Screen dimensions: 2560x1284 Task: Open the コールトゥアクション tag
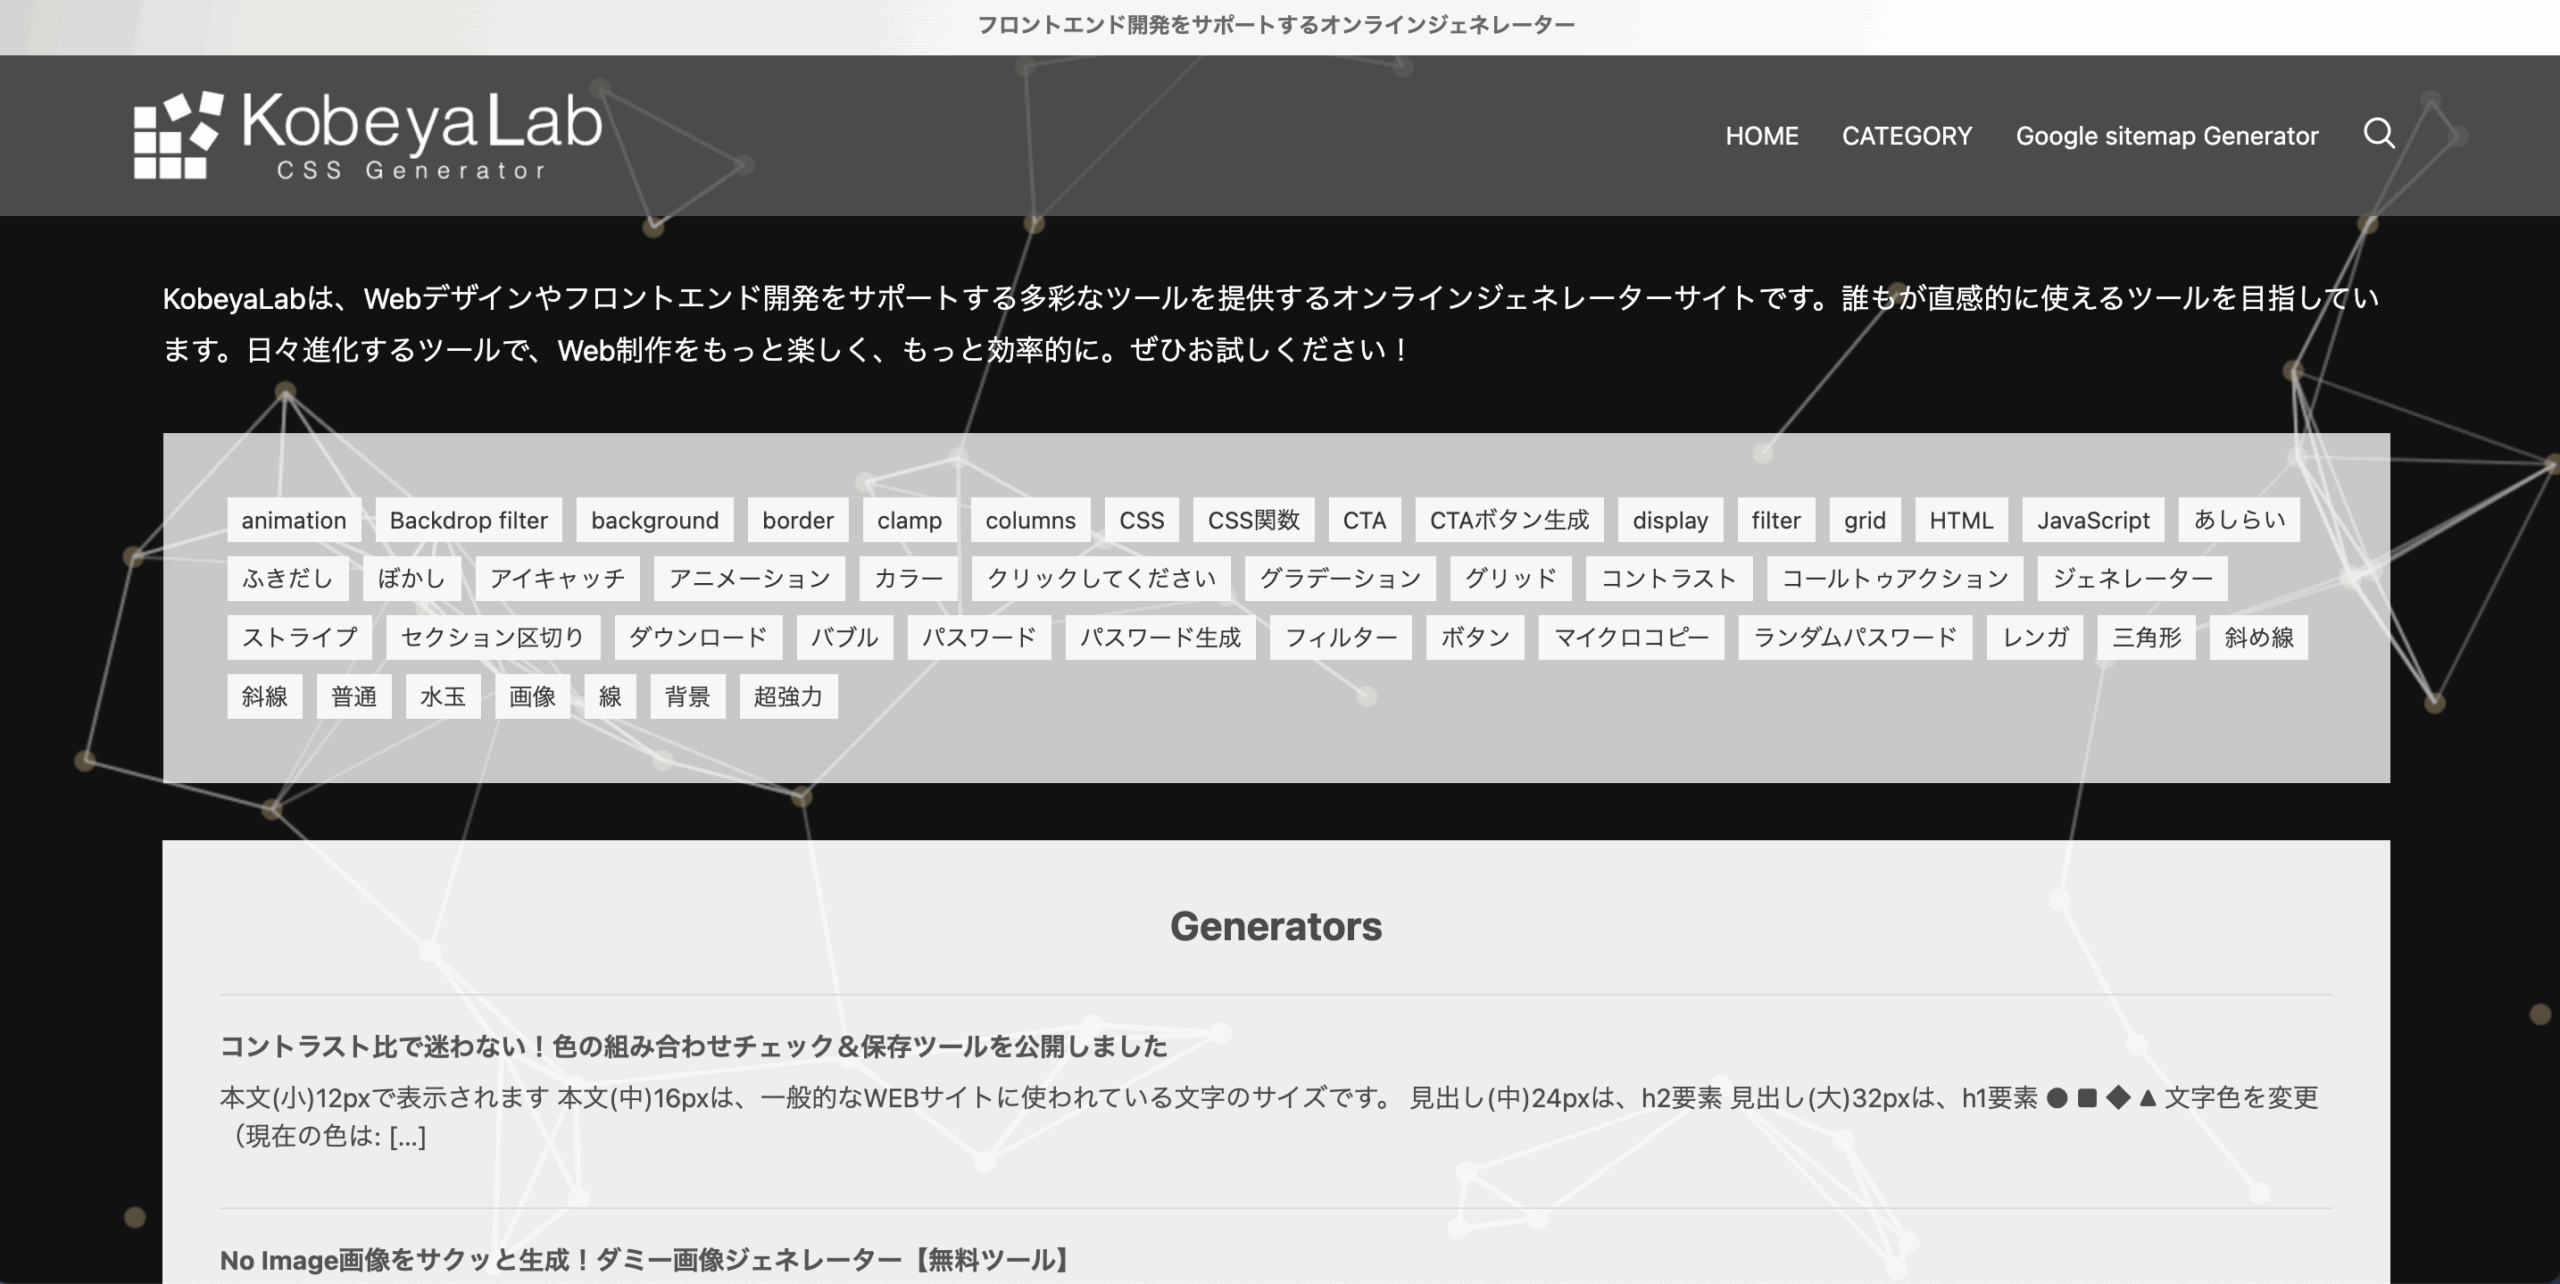[x=1894, y=577]
